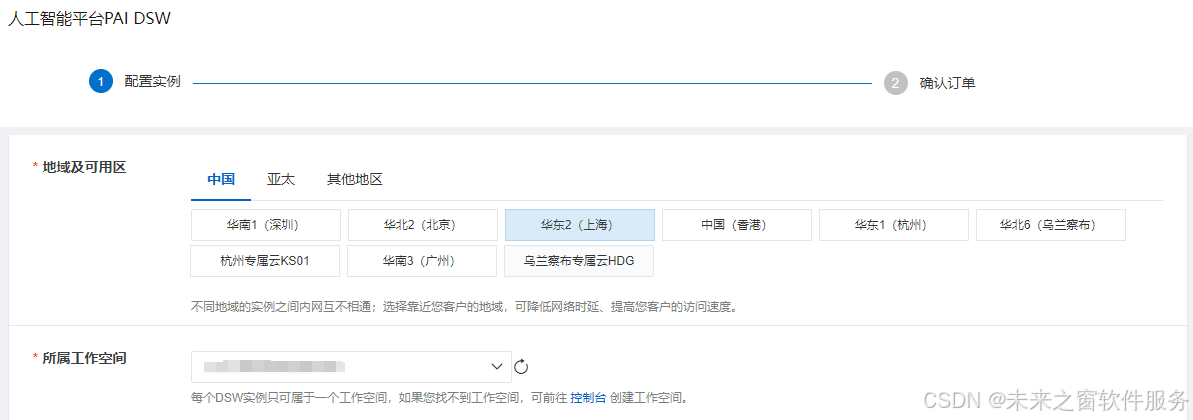Click the 配置实例 step label
The height and width of the screenshot is (420, 1193).
(153, 82)
